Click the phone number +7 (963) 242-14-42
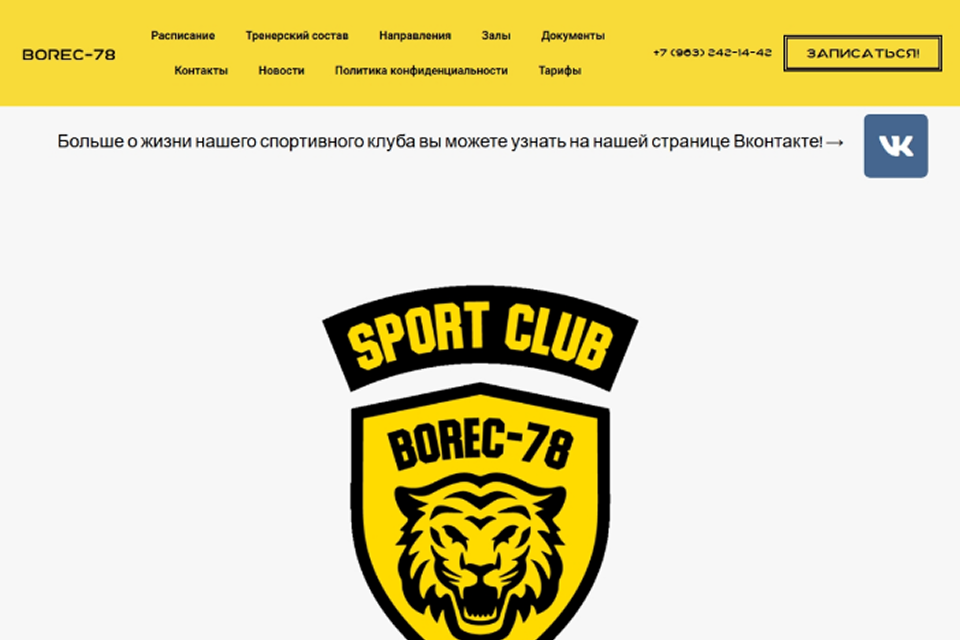Screen dimensions: 960x640 click(x=712, y=53)
